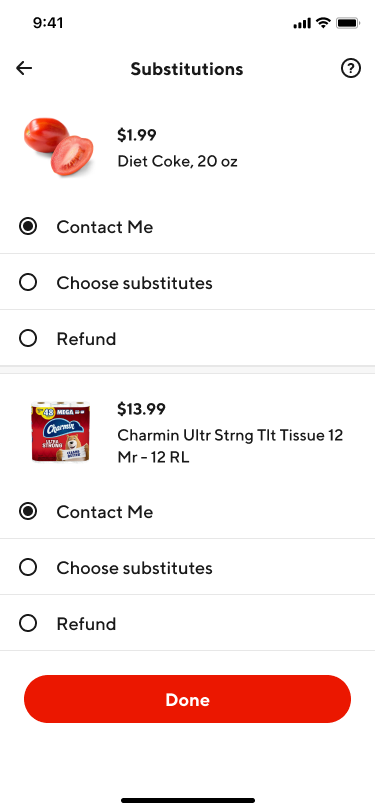This screenshot has height=812, width=375.
Task: Select Refund for Charmin tissue
Action: click(188, 624)
